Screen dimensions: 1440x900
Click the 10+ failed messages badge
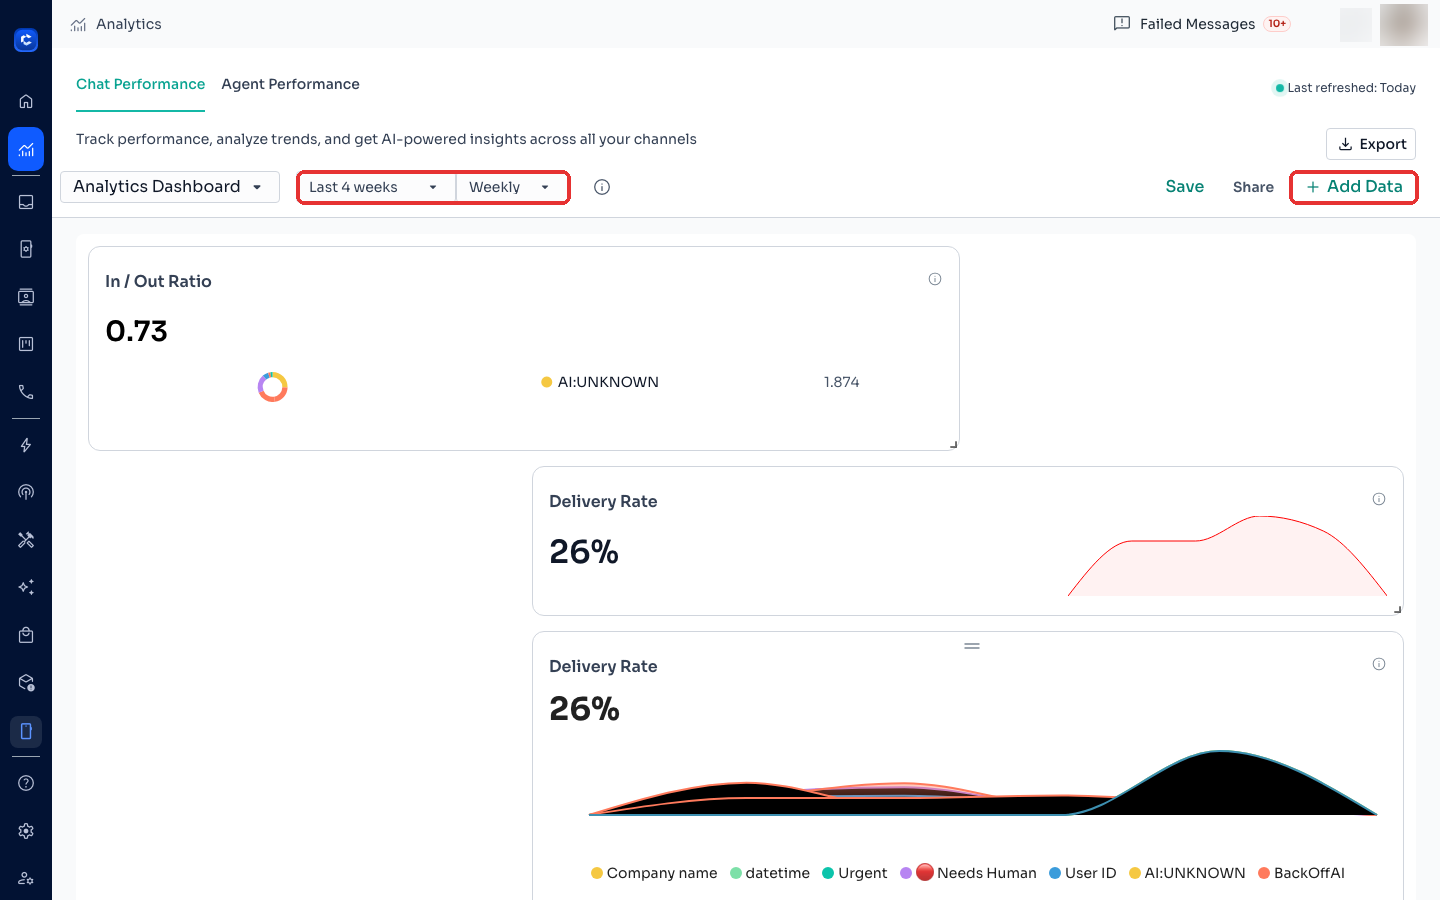tap(1277, 24)
